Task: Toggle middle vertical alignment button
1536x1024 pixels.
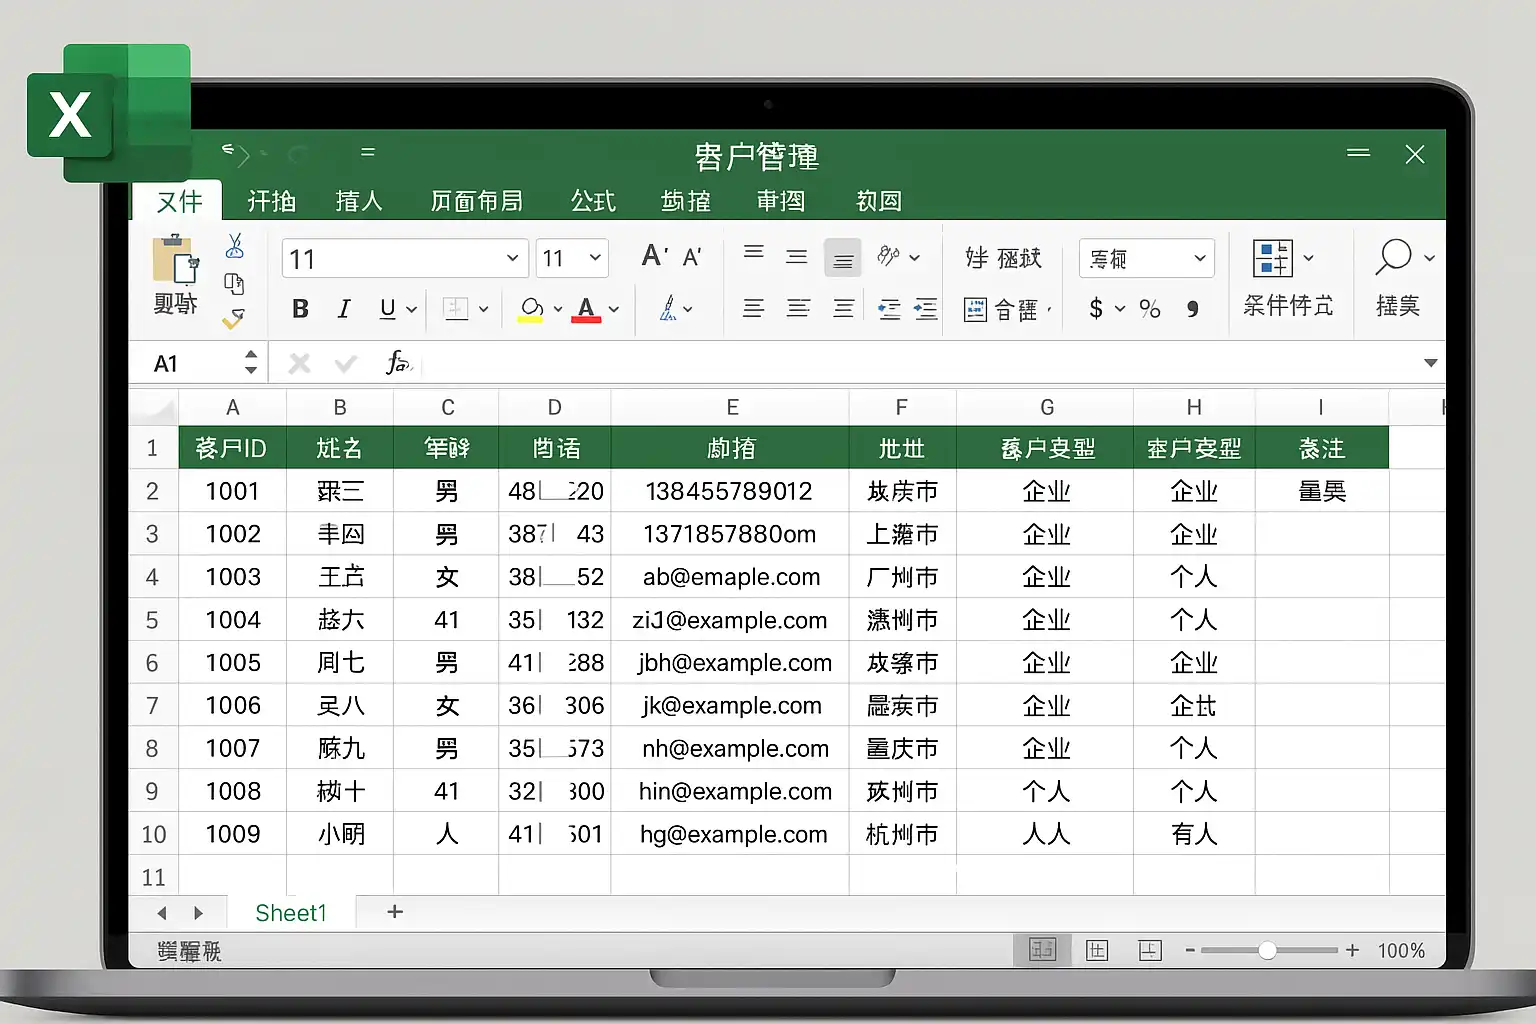Action: click(x=797, y=258)
